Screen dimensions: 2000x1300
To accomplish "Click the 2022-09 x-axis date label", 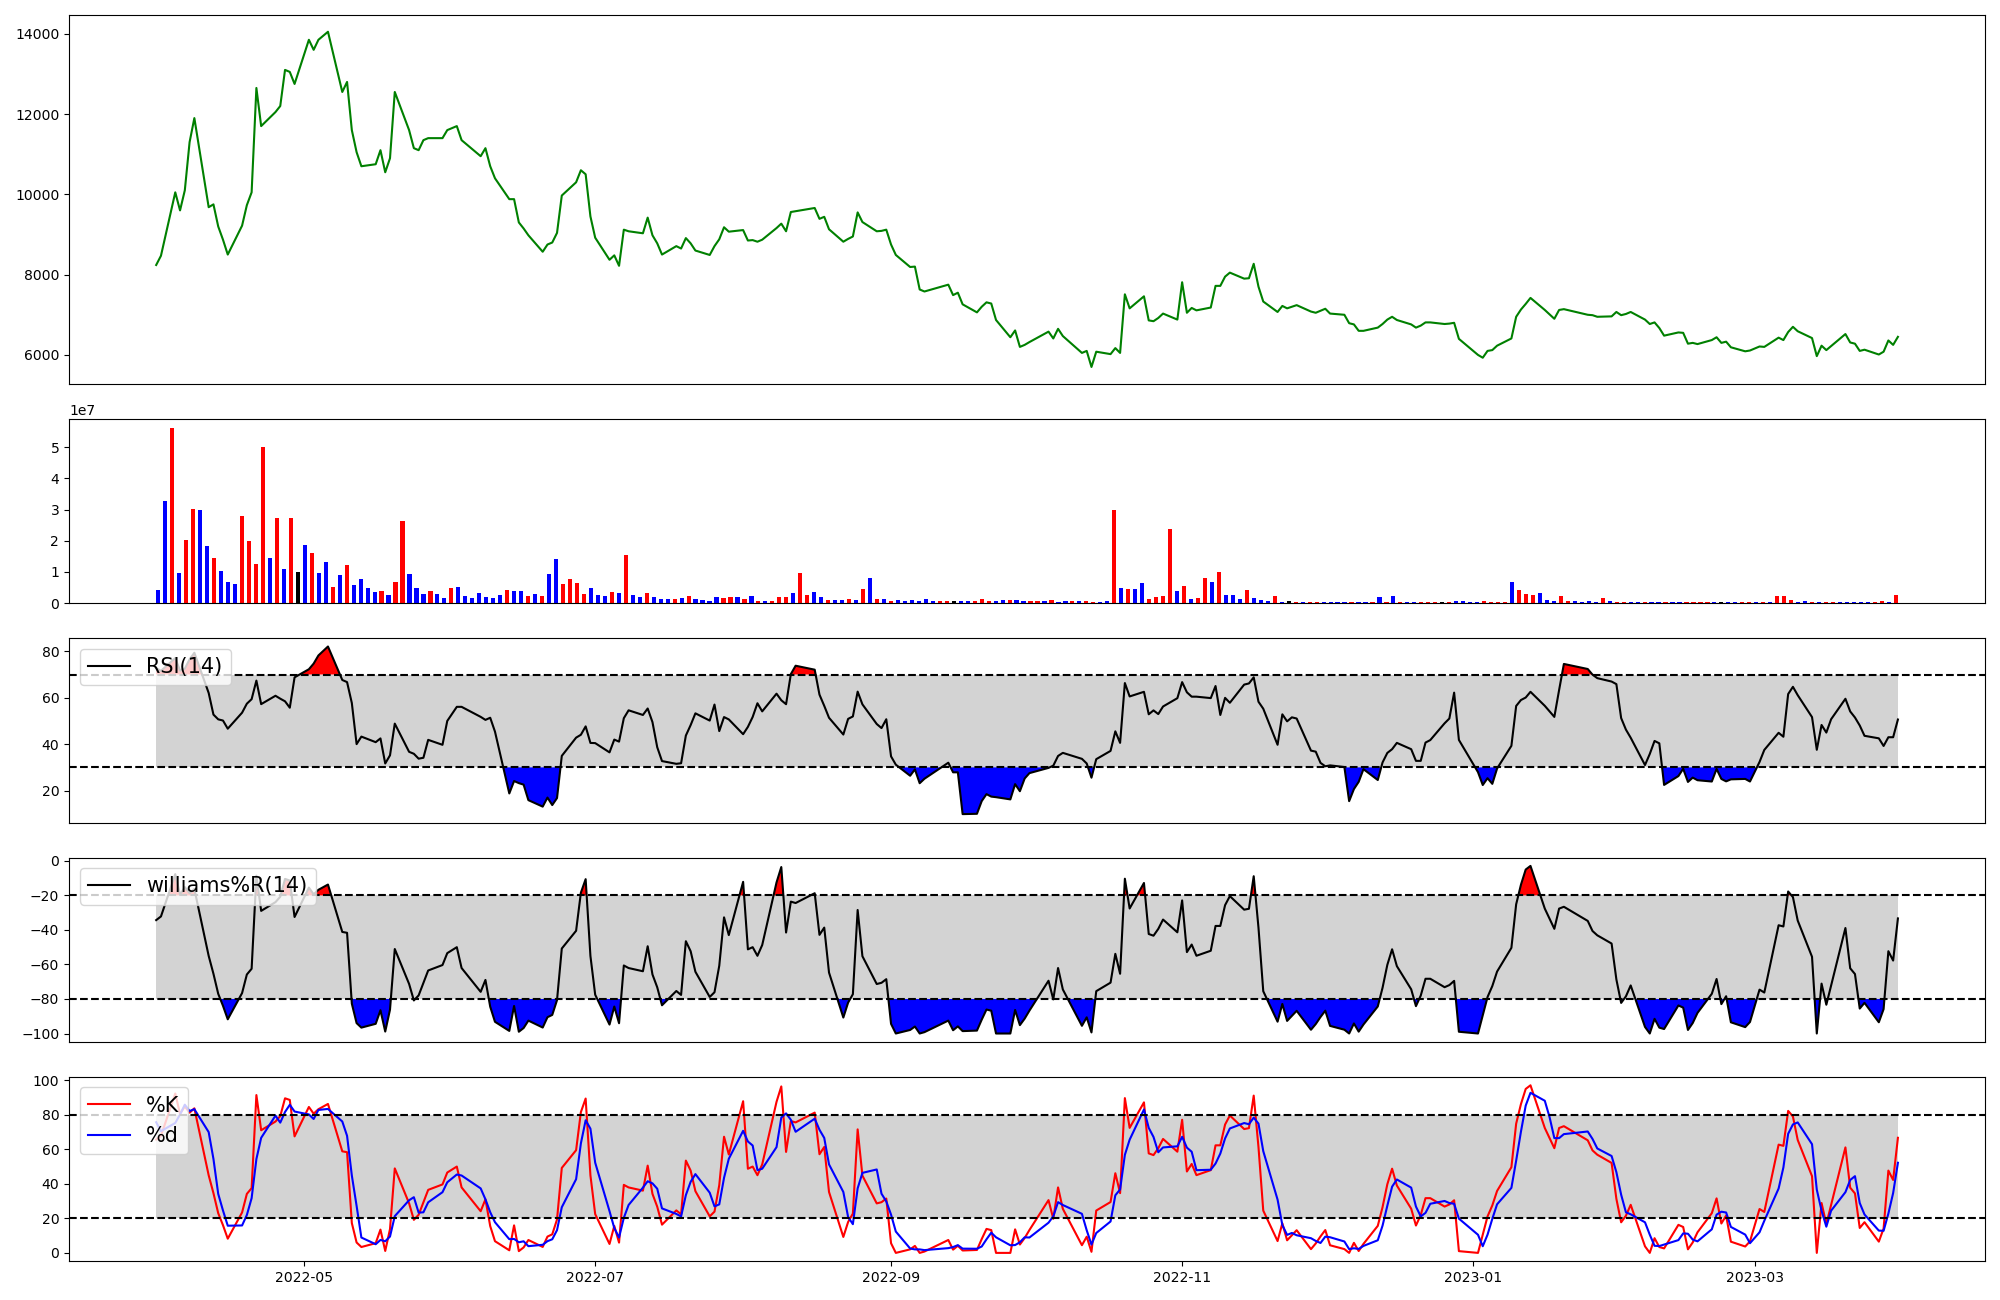I will point(890,1277).
